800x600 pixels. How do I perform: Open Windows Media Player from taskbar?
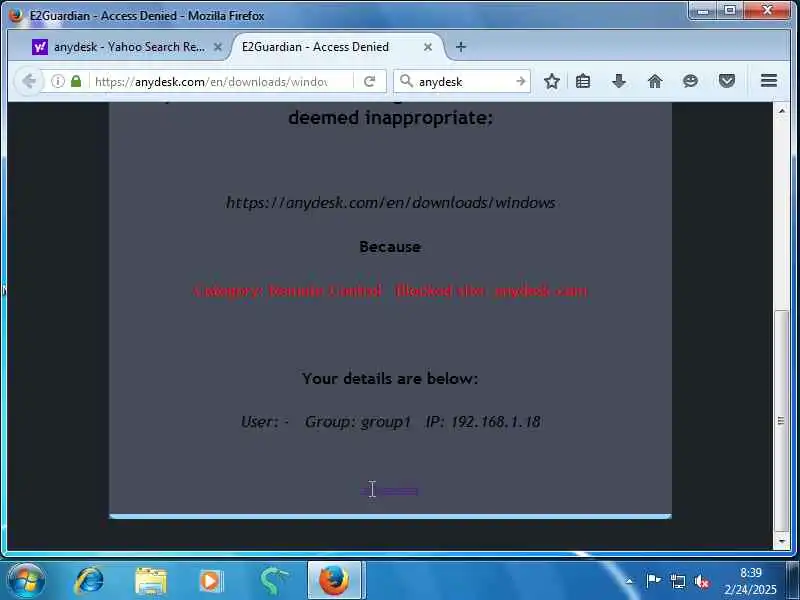tap(211, 581)
